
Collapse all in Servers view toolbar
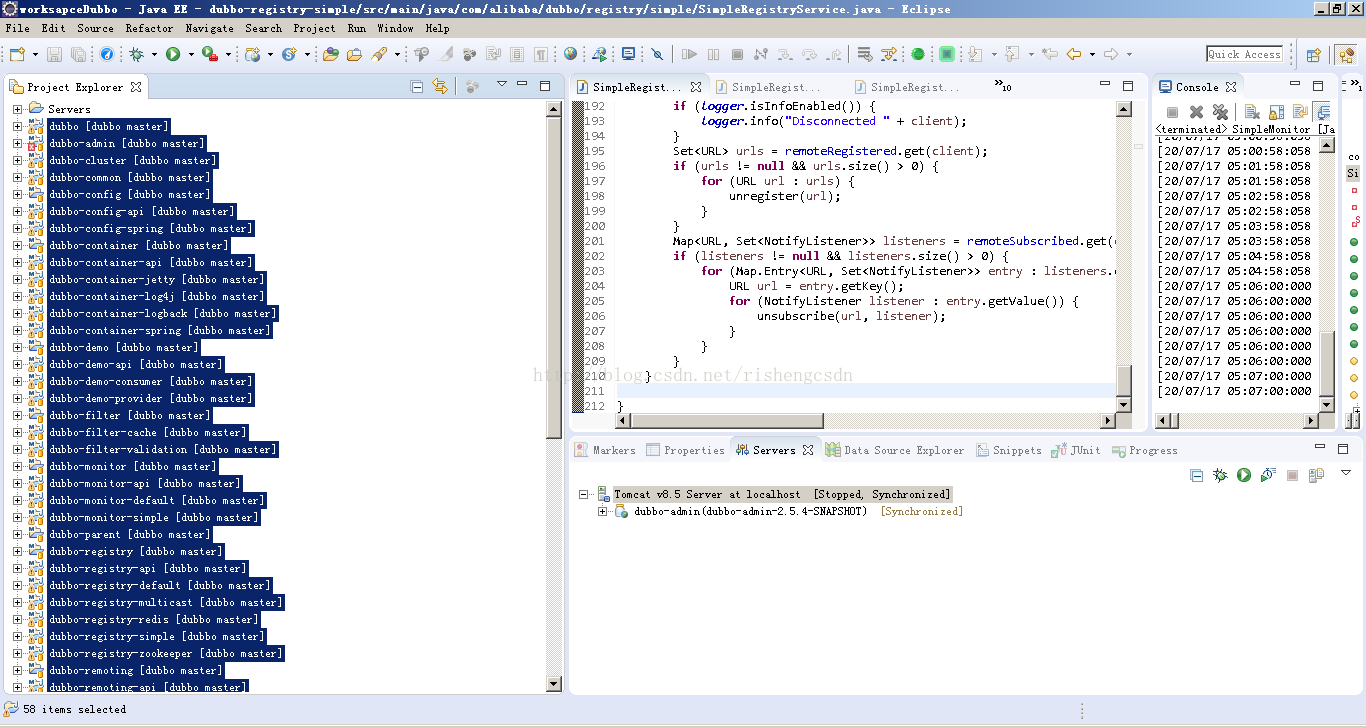point(1196,475)
